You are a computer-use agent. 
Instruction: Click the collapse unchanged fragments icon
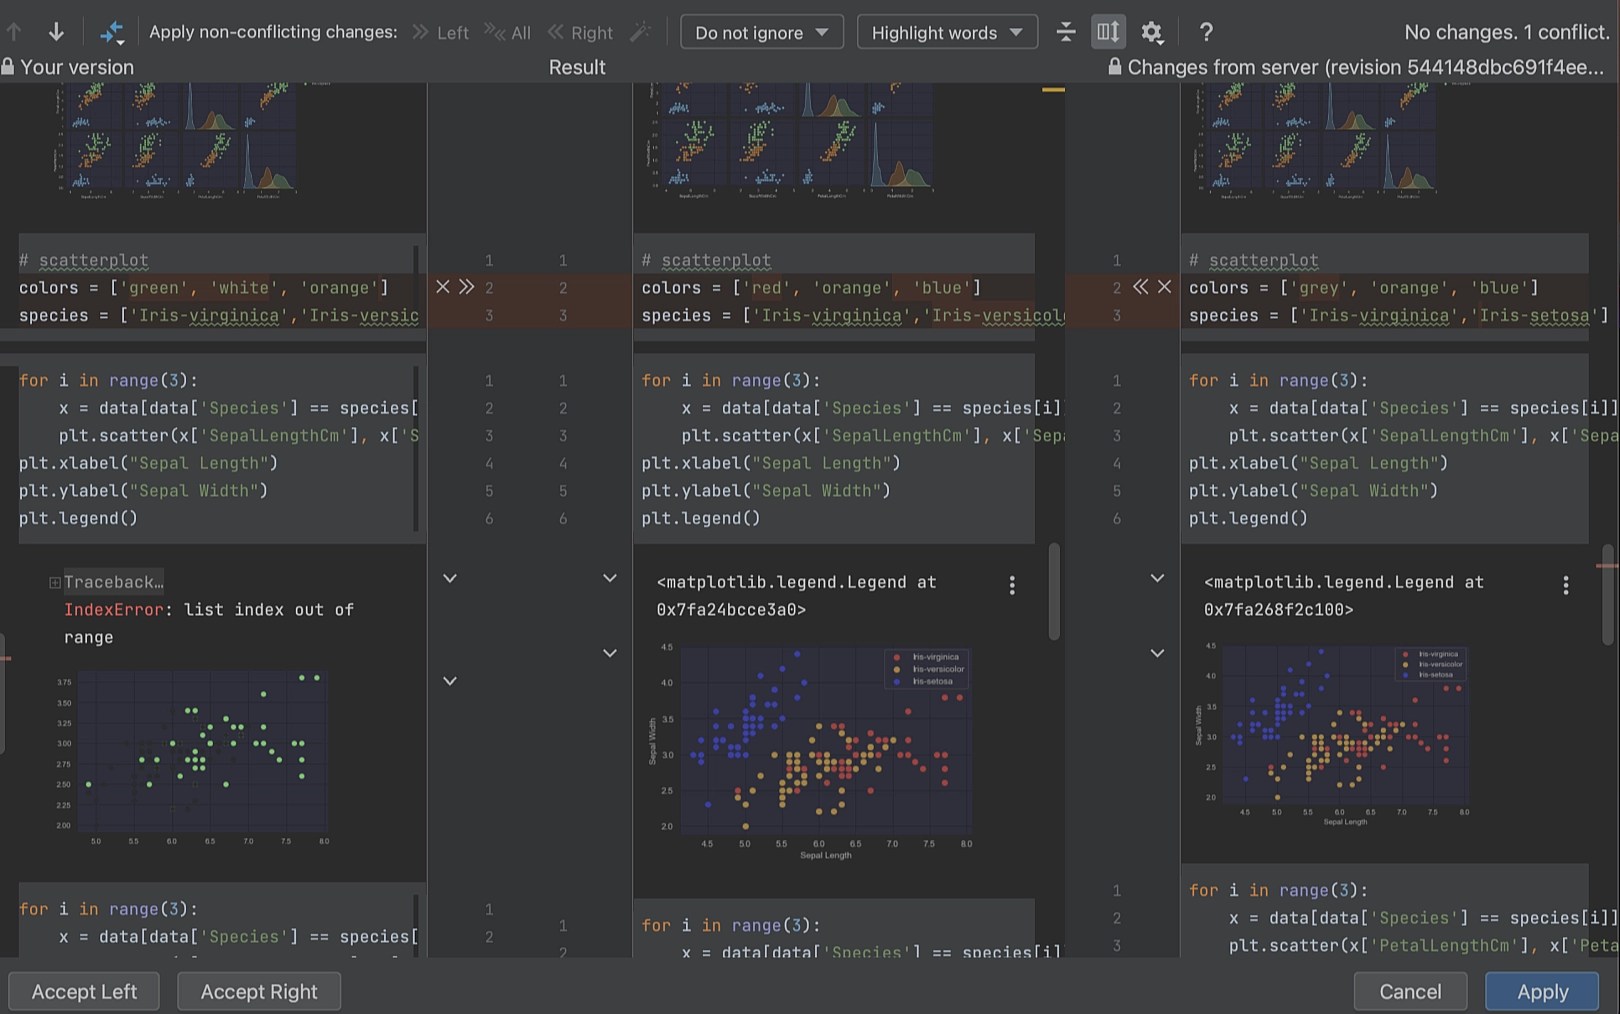point(1066,32)
